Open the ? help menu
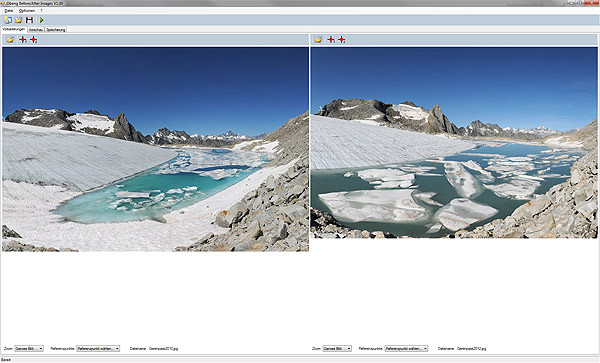 [41, 11]
